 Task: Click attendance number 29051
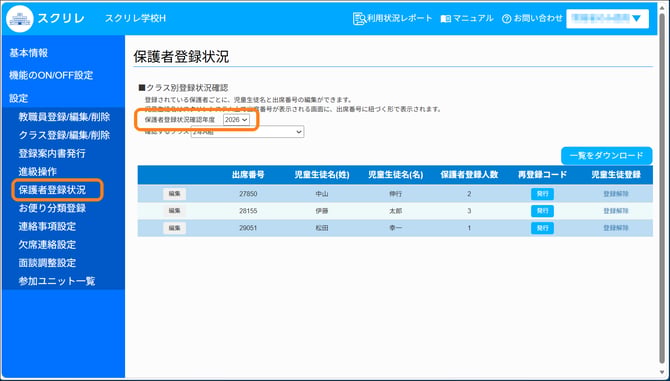point(248,228)
